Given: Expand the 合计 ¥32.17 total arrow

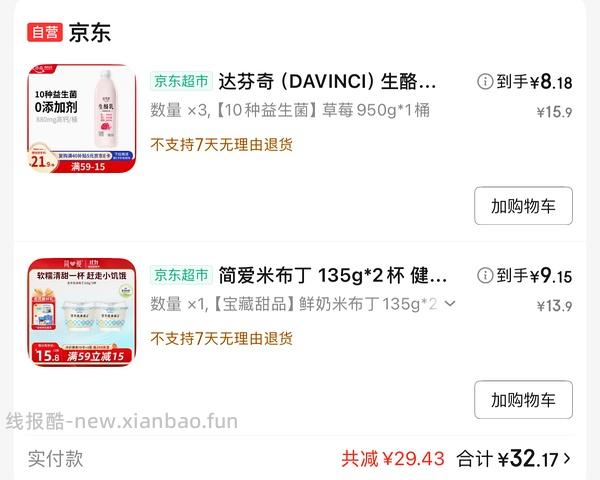Looking at the screenshot, I should point(567,458).
